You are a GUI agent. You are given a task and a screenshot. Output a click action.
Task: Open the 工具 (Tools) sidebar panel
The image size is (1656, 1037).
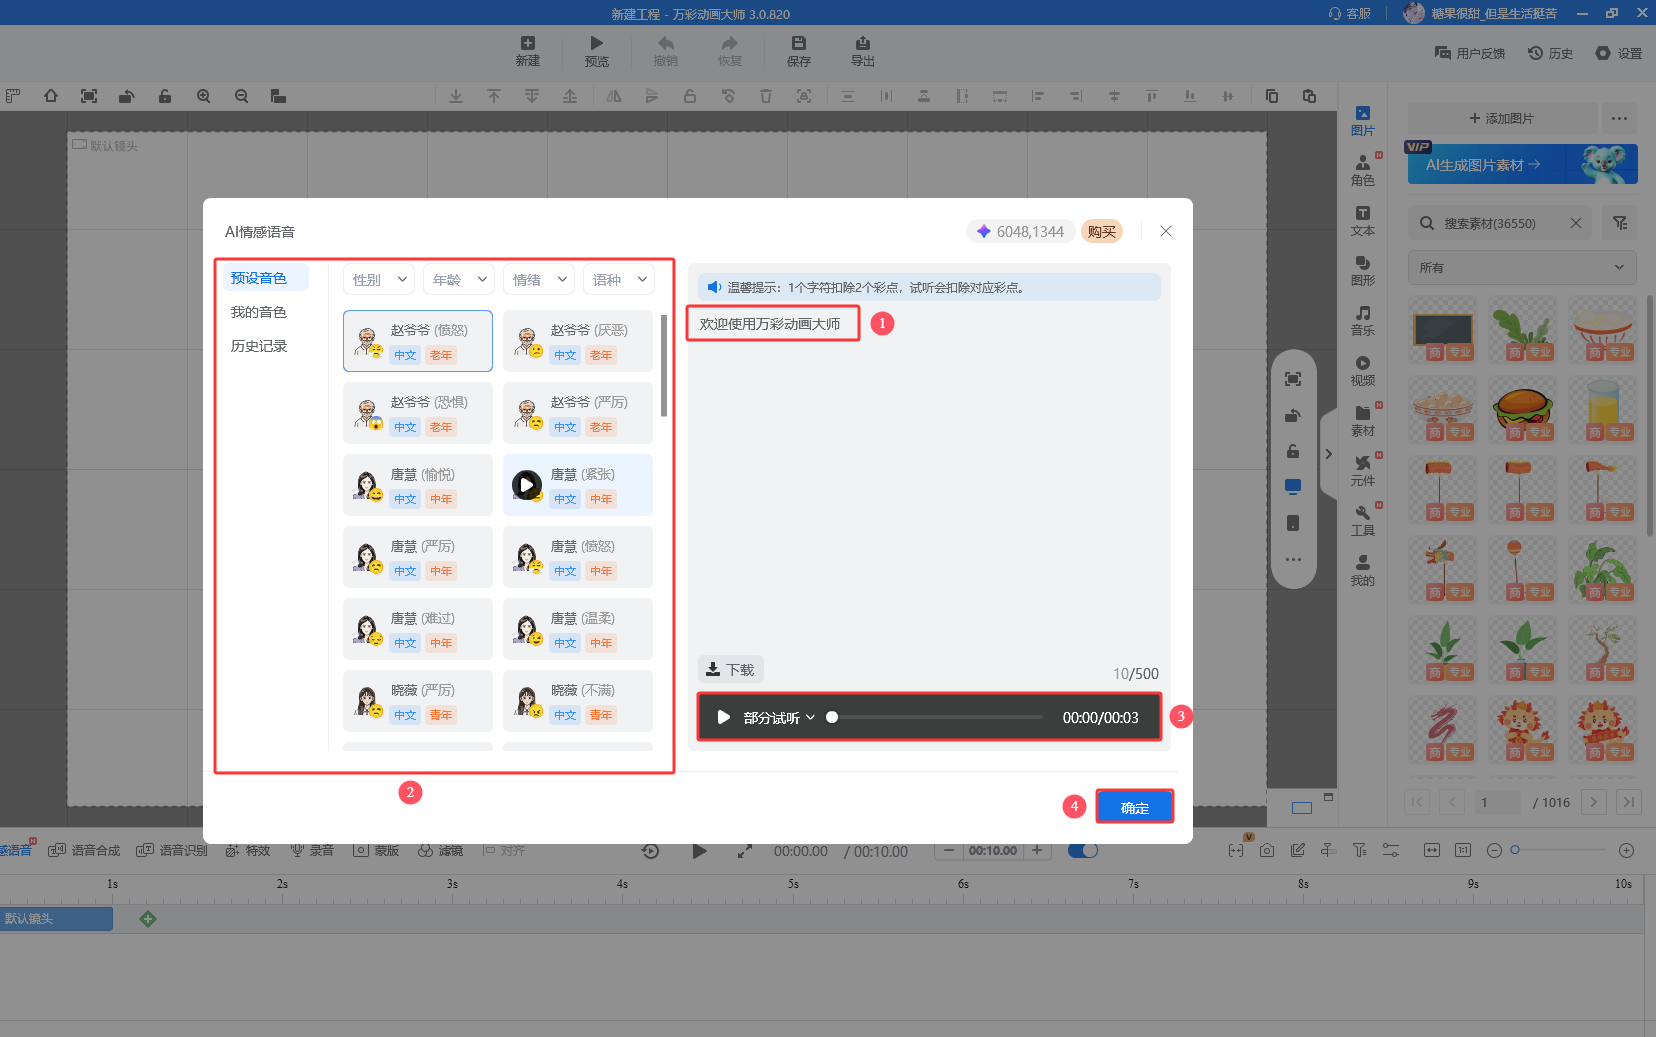(1362, 521)
